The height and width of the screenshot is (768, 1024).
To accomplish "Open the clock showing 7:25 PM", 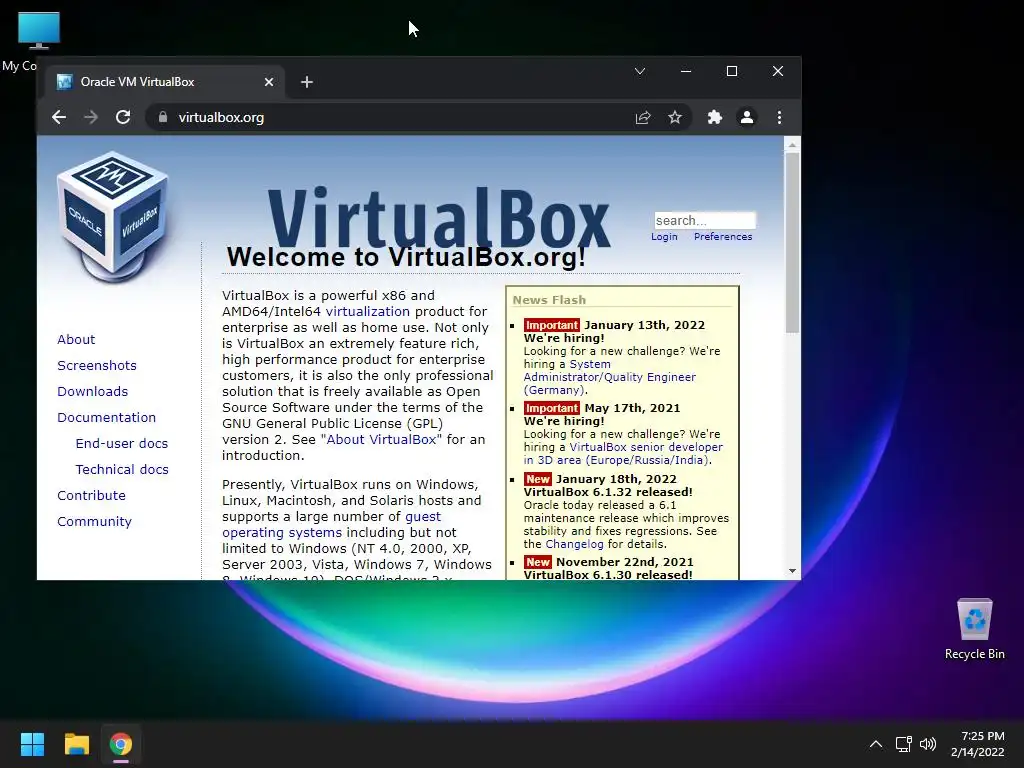I will 978,744.
